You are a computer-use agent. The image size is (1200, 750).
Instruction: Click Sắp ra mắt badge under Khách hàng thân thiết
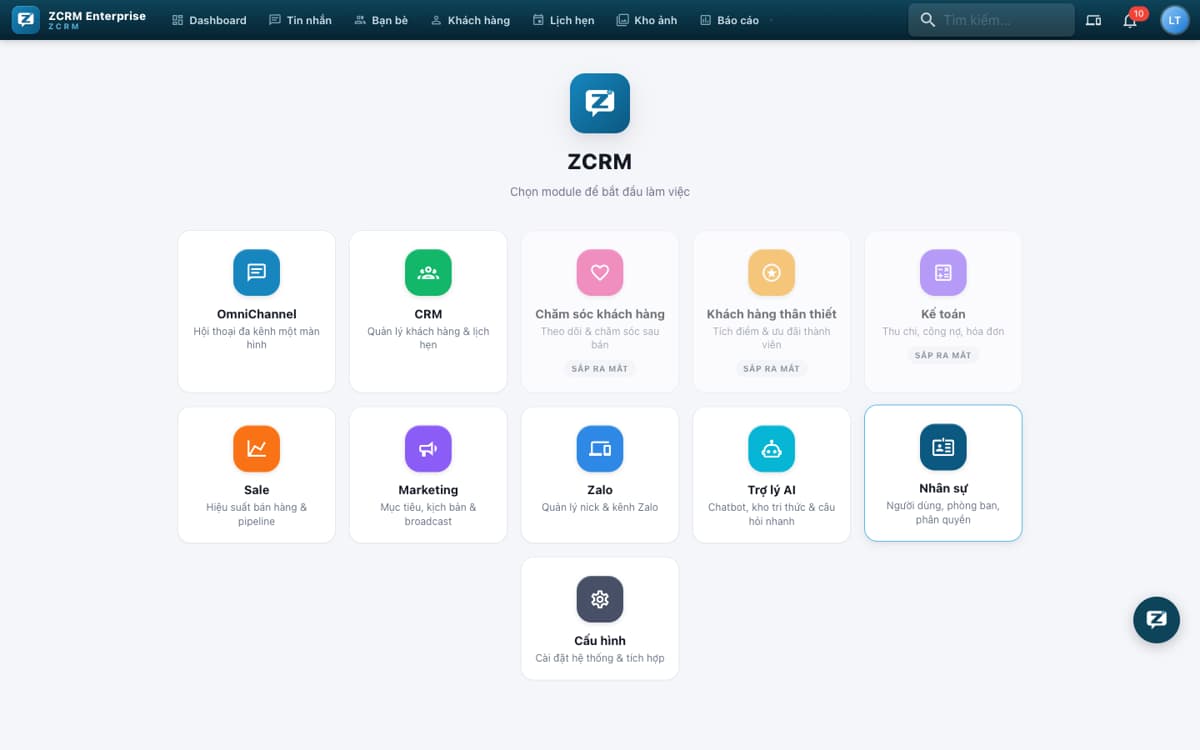[771, 369]
